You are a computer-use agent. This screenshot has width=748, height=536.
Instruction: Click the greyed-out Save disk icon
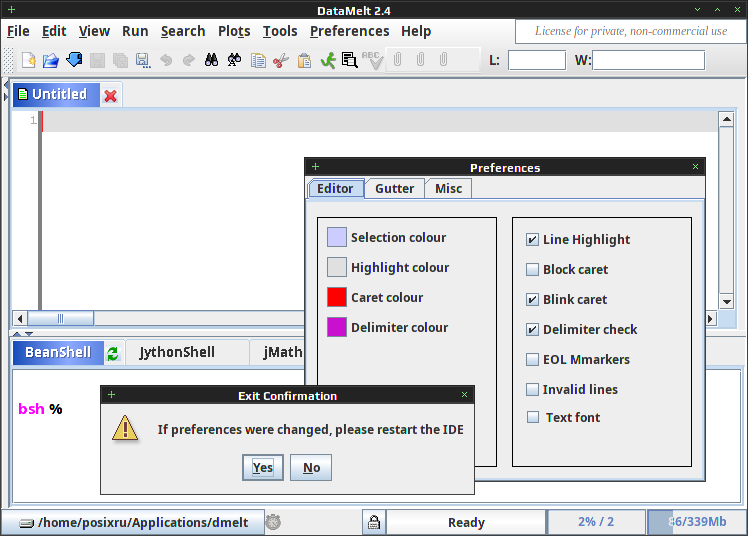(97, 61)
